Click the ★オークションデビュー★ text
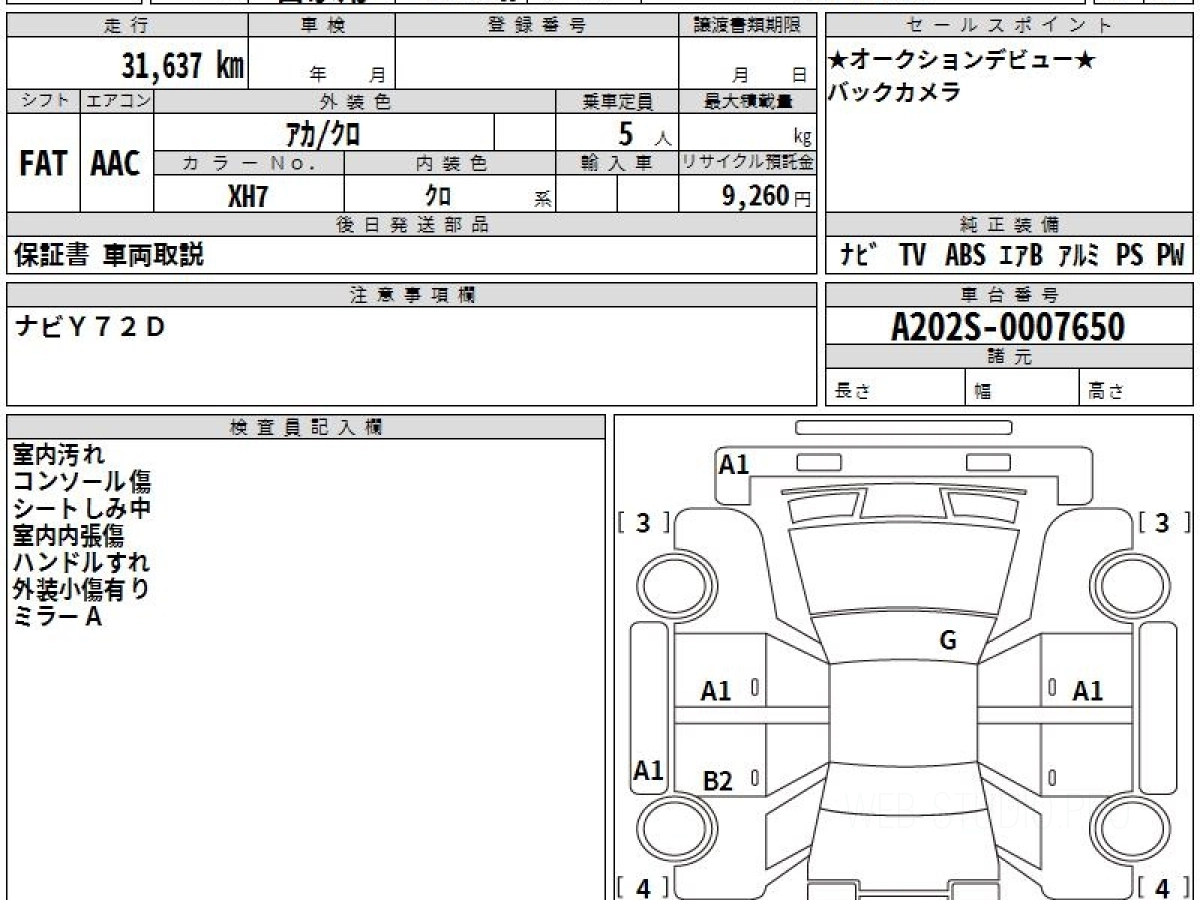The image size is (1200, 900). pos(962,60)
